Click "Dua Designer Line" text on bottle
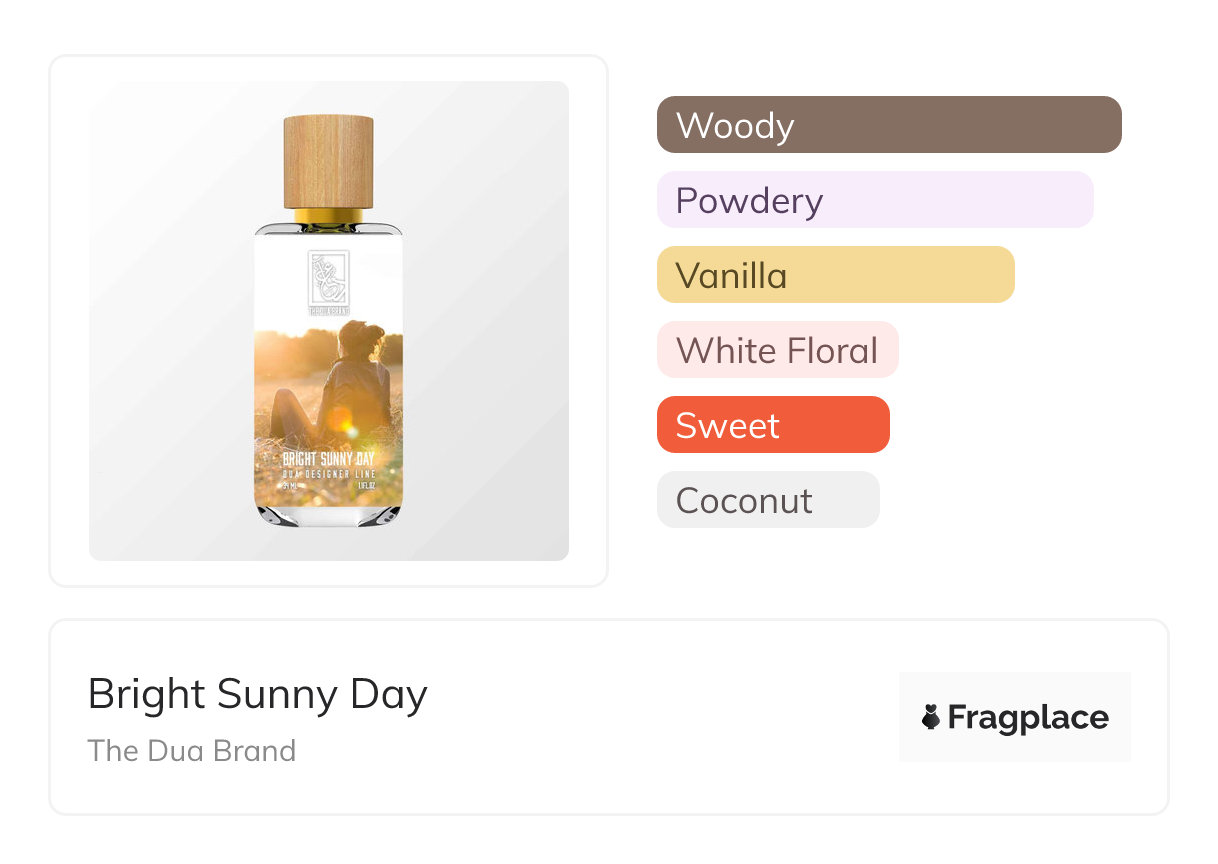This screenshot has height=864, width=1218. (x=328, y=473)
